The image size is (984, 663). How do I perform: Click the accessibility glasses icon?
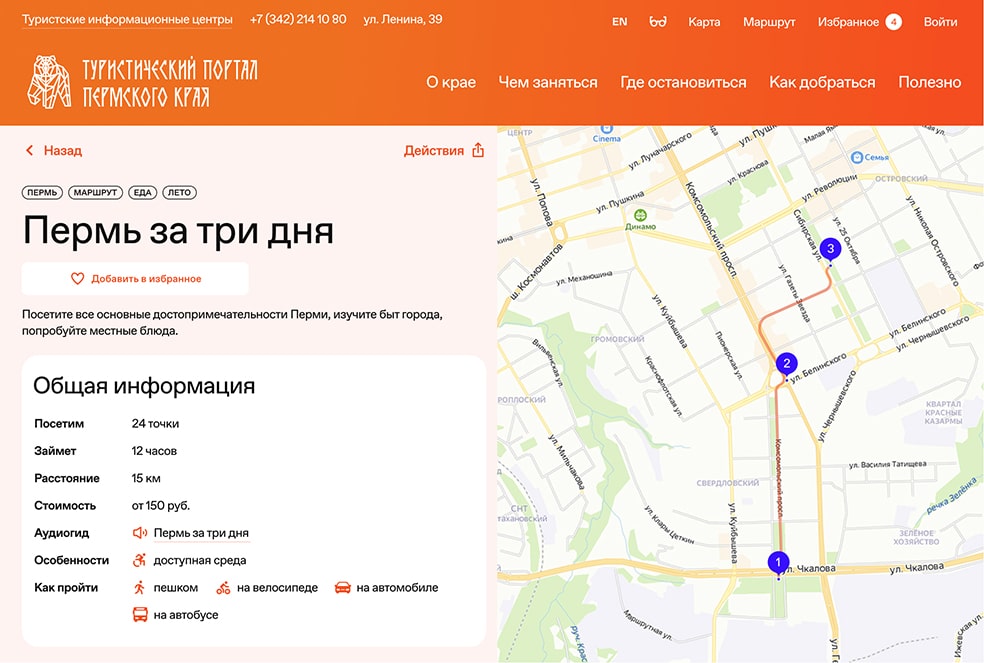(x=657, y=22)
